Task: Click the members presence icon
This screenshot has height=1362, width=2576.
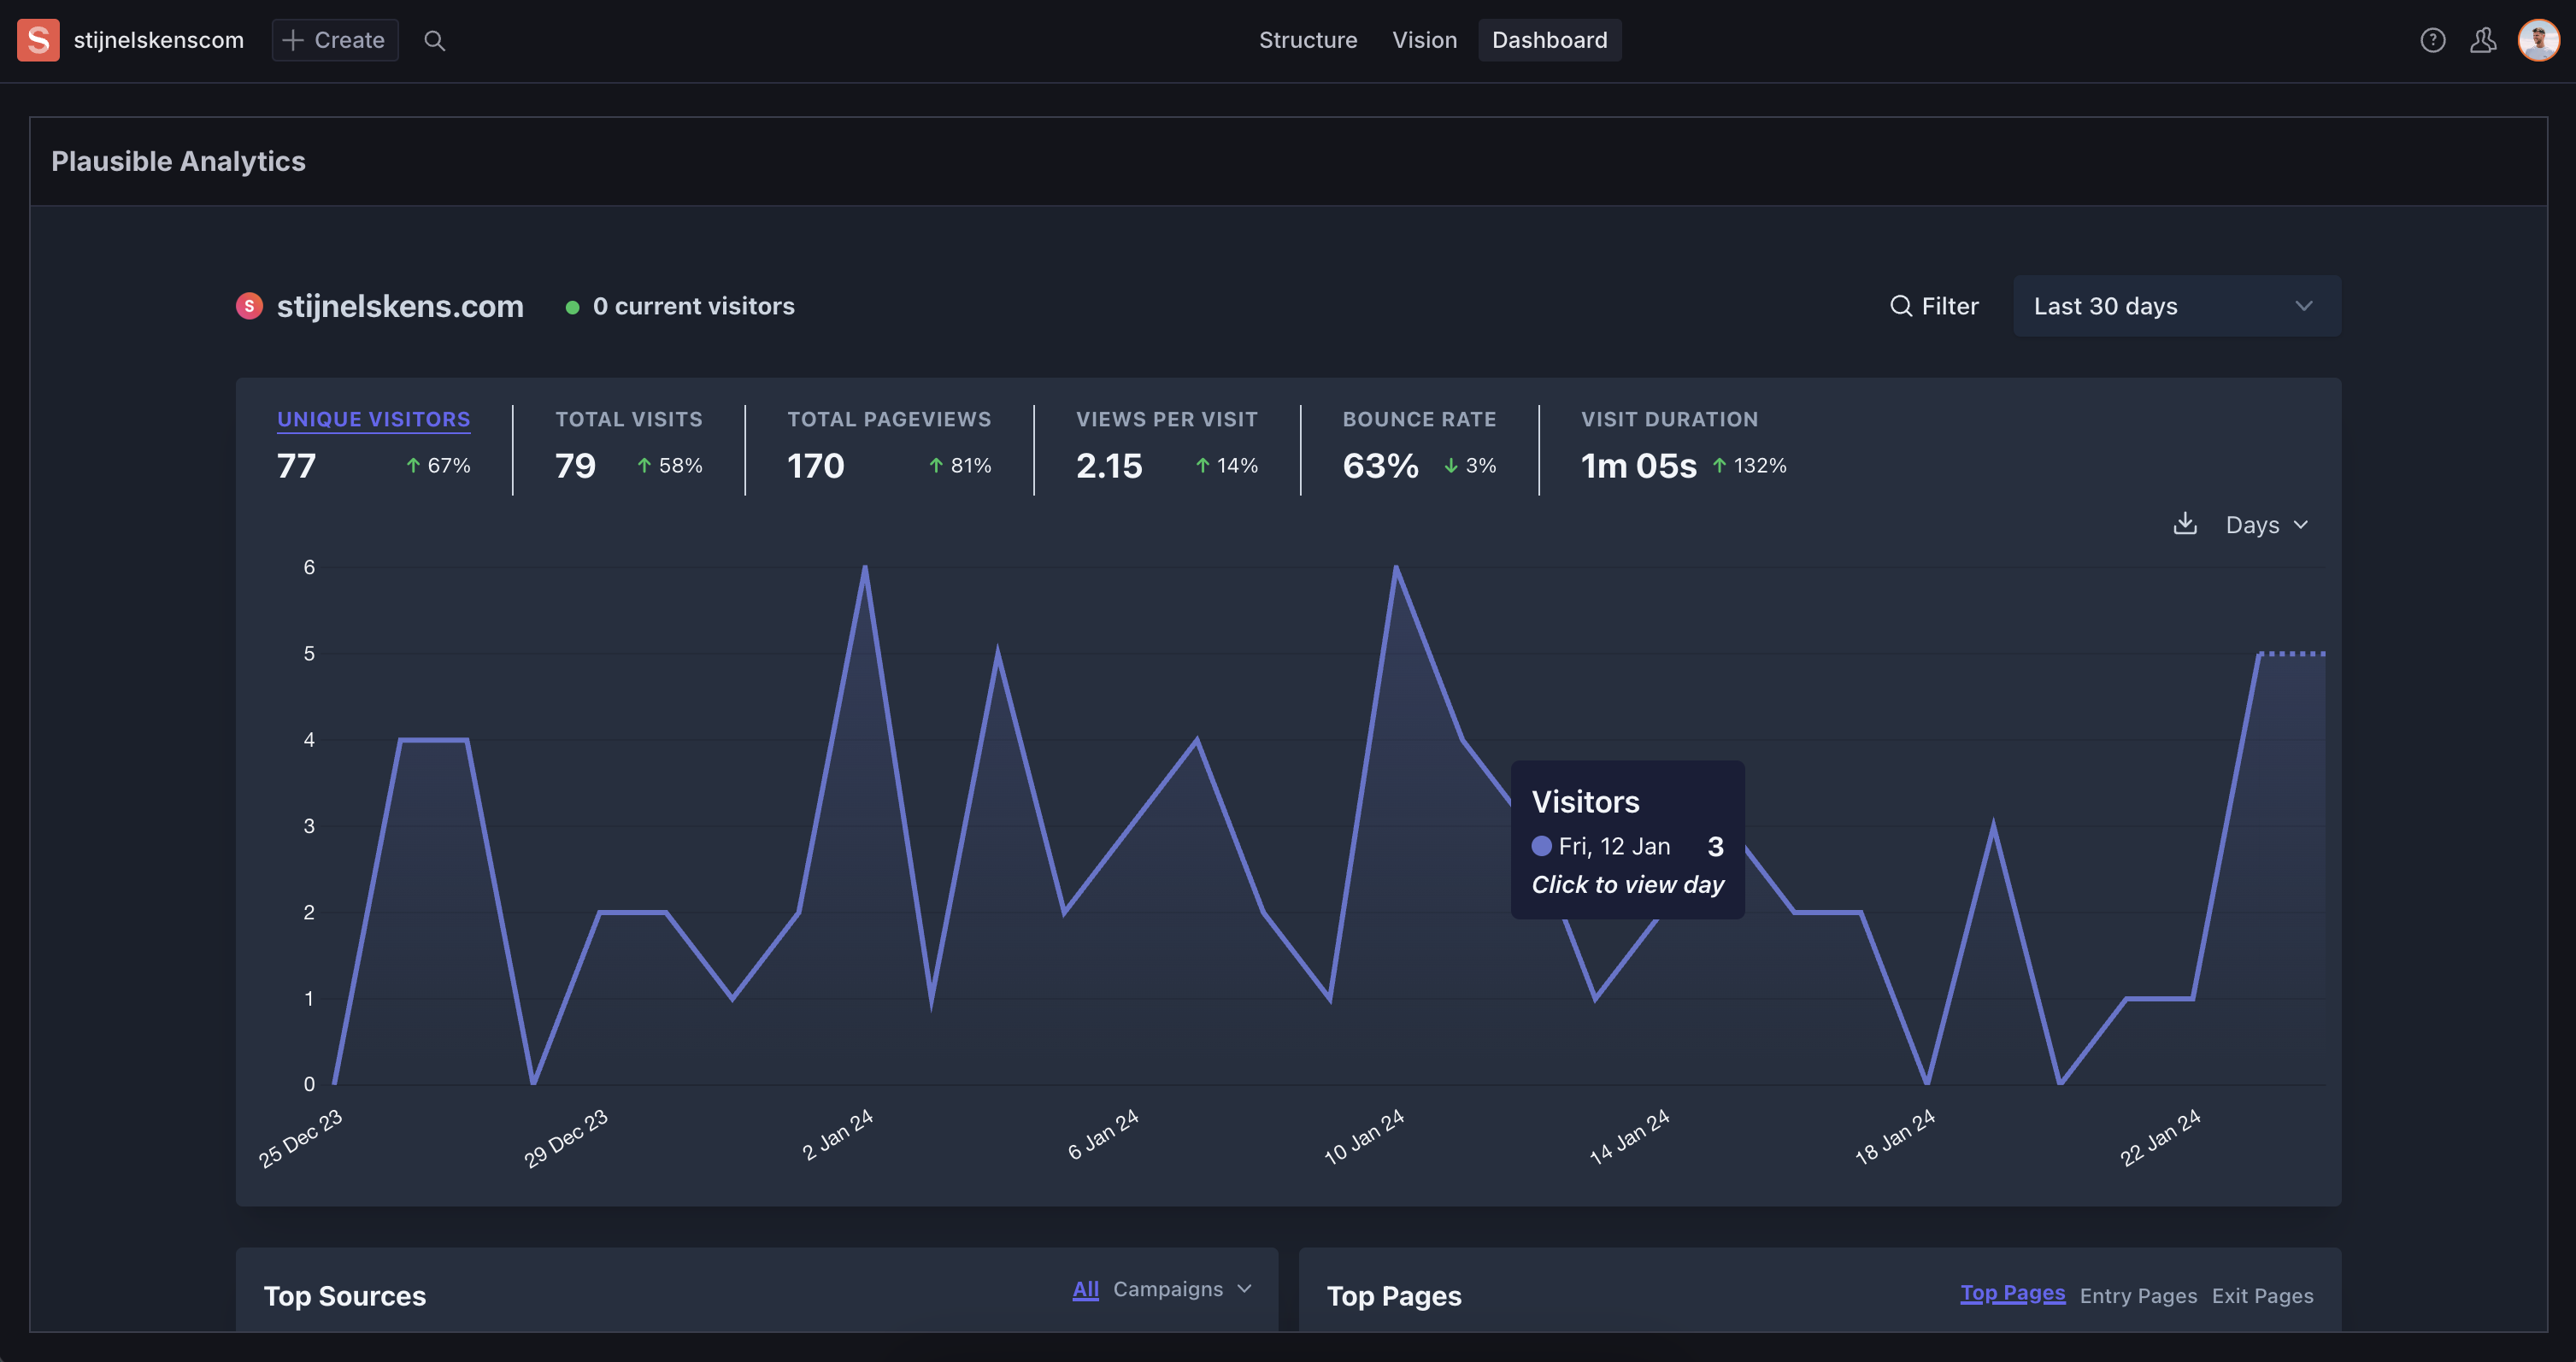Action: click(x=2483, y=40)
